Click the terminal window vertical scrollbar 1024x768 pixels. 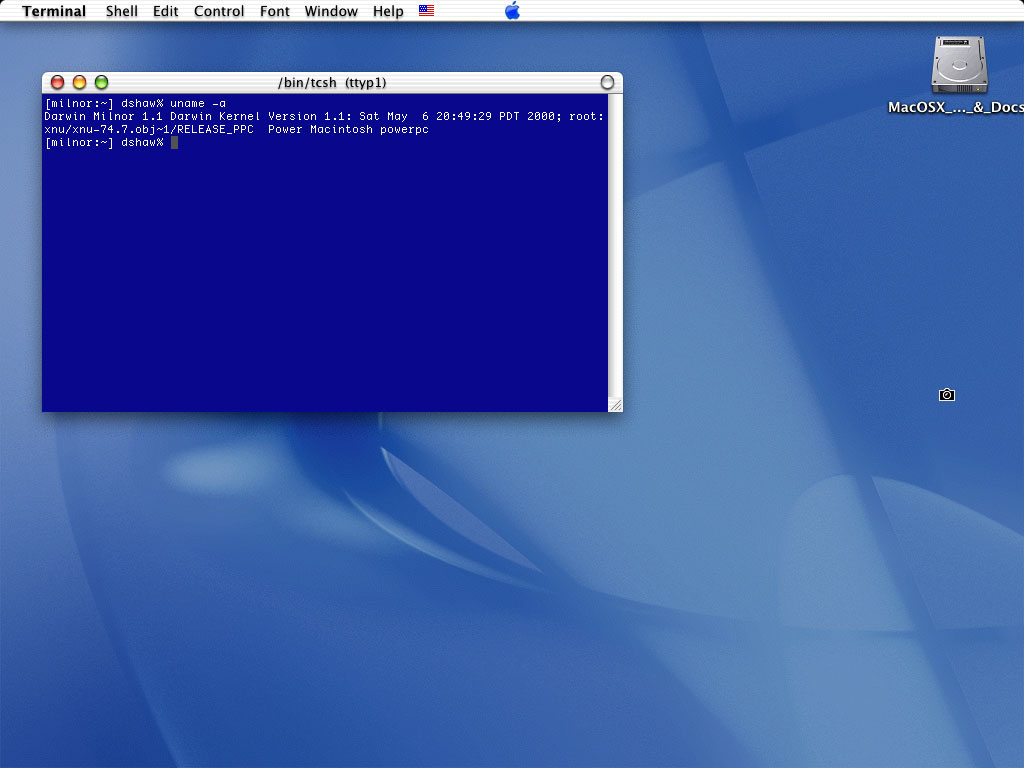615,246
